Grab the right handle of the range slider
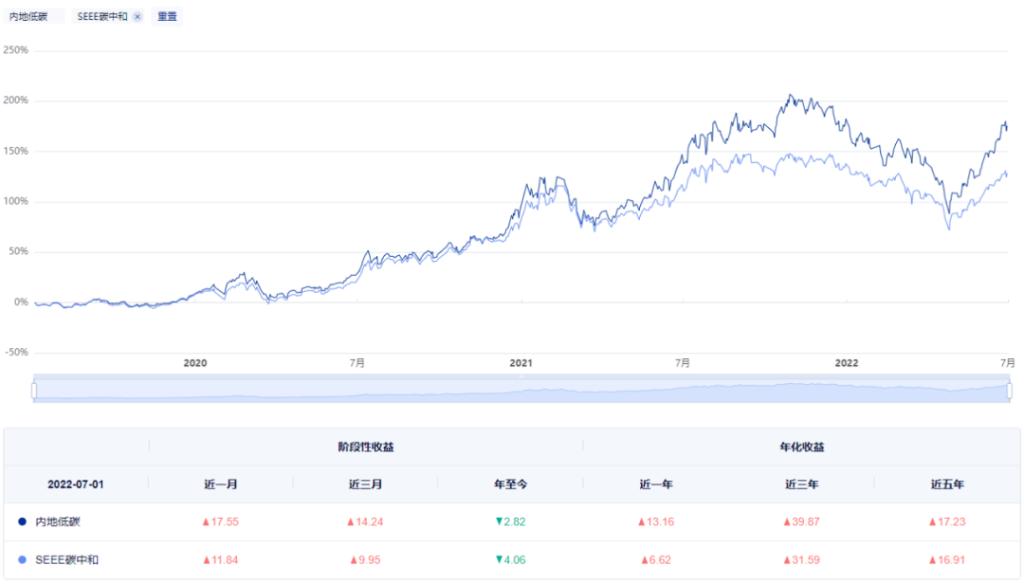 click(x=1009, y=390)
